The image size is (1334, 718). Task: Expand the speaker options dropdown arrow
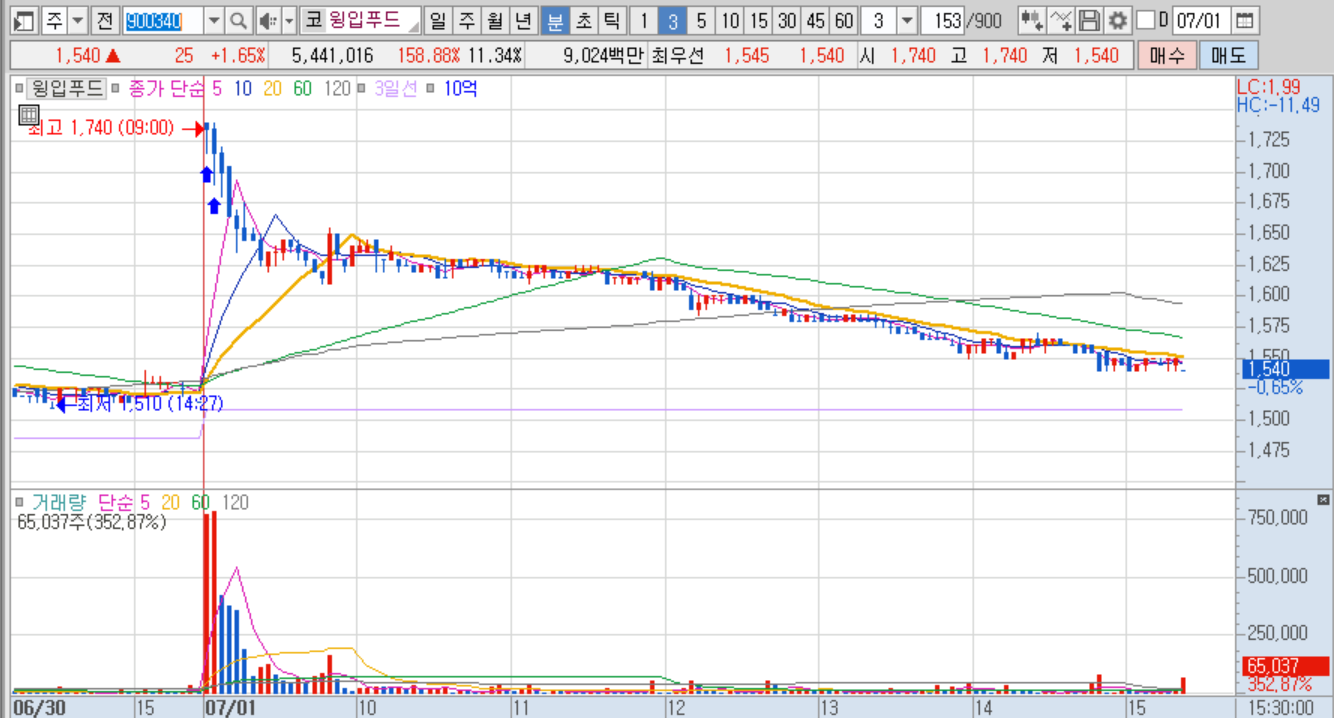289,20
